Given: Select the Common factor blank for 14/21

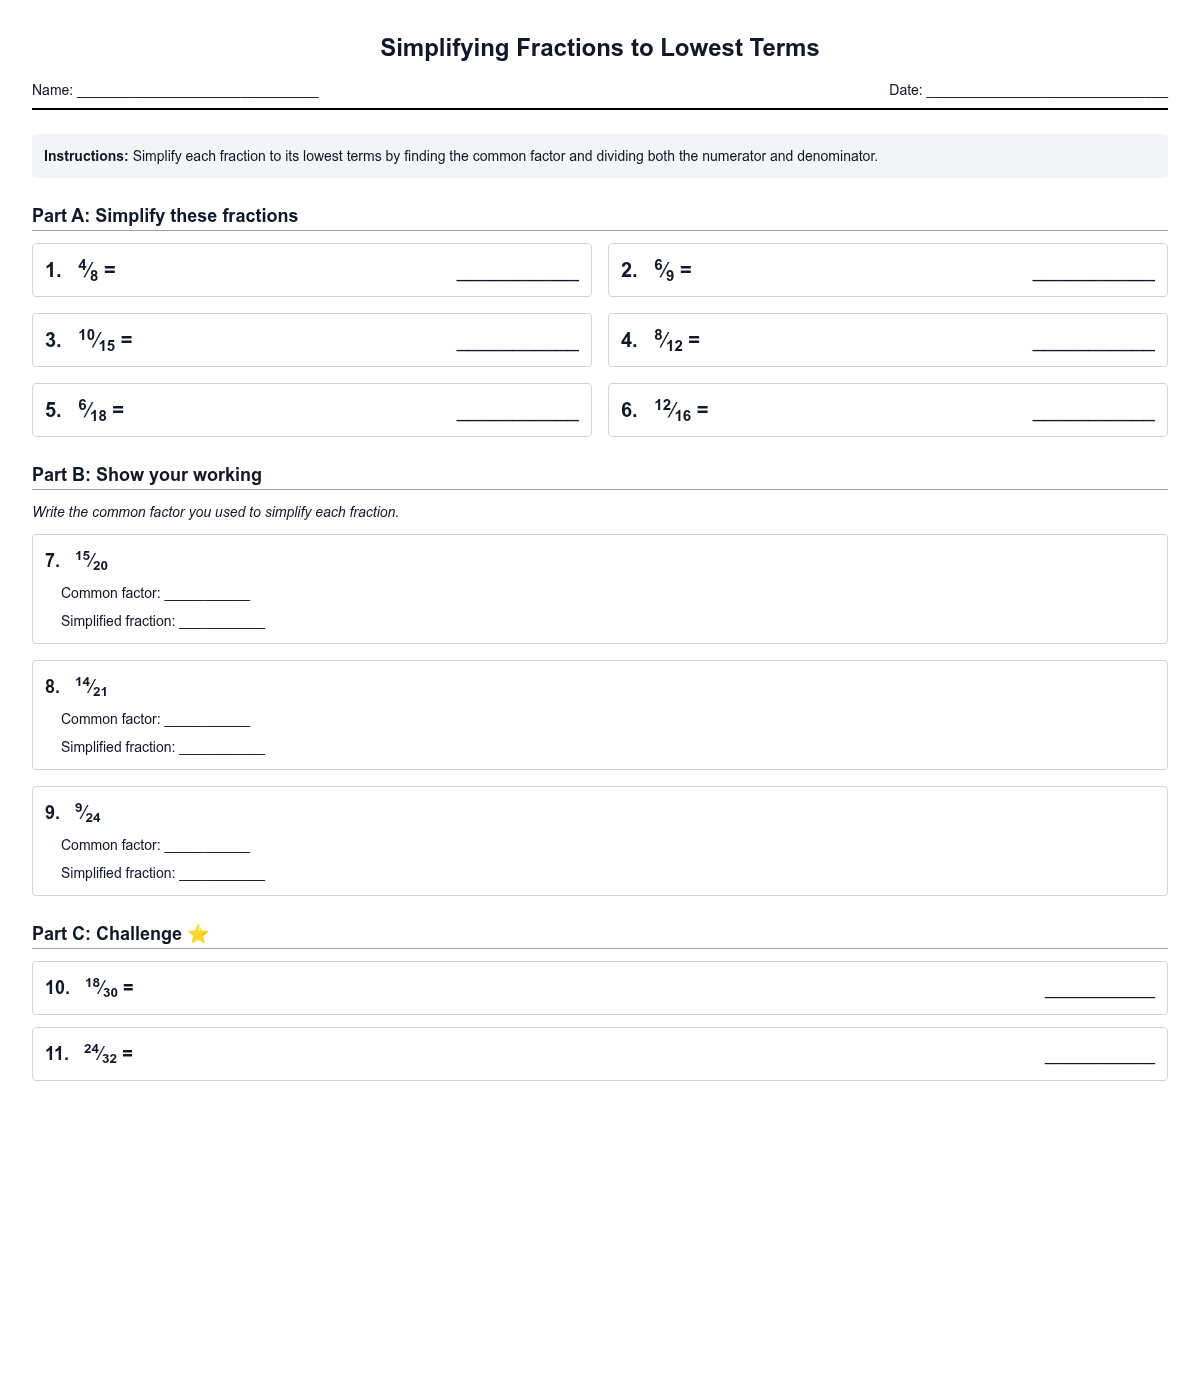Looking at the screenshot, I should click(207, 720).
